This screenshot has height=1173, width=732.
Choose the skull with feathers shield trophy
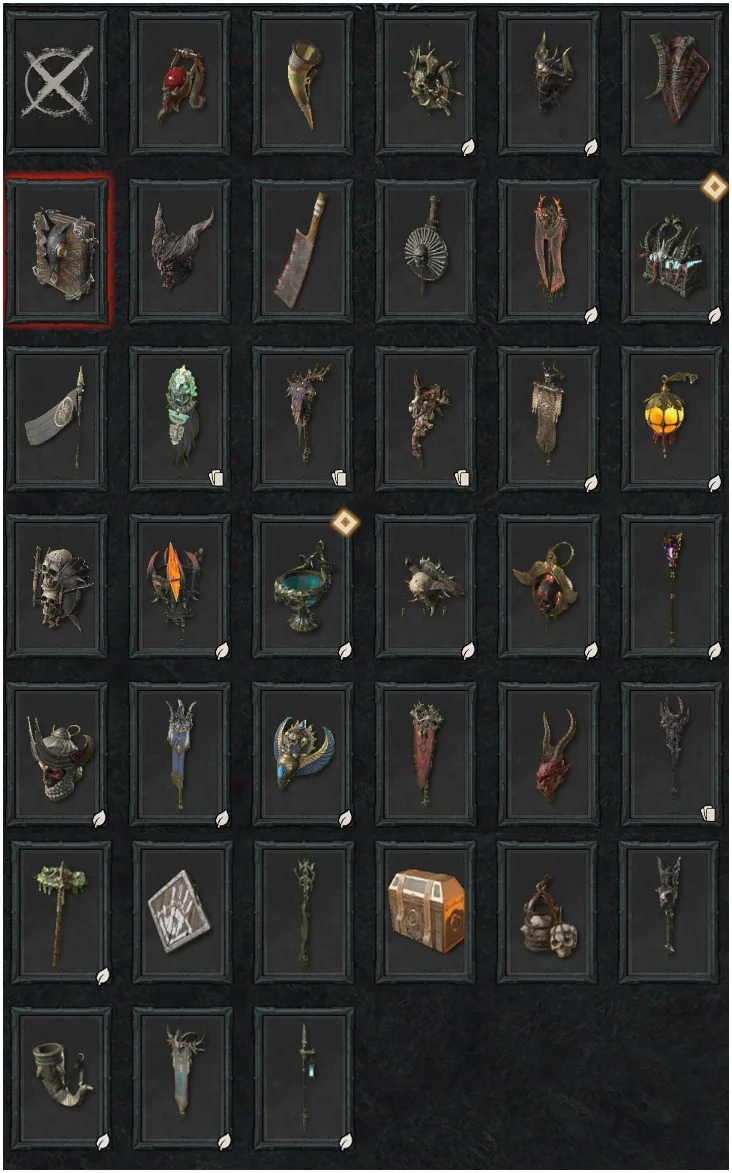click(x=57, y=586)
